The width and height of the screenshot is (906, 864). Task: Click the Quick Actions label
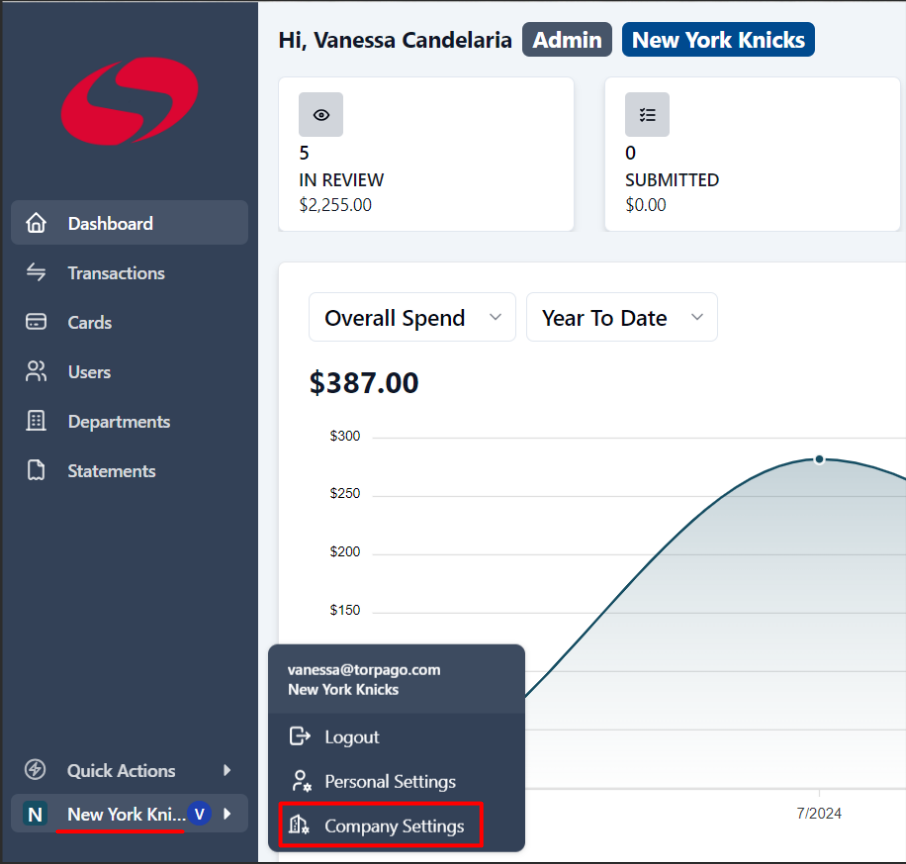pos(121,770)
